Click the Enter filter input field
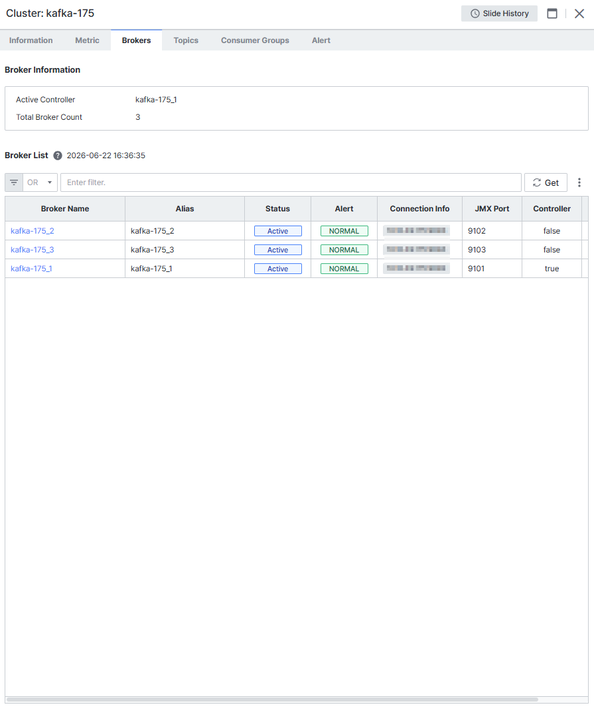 (291, 182)
